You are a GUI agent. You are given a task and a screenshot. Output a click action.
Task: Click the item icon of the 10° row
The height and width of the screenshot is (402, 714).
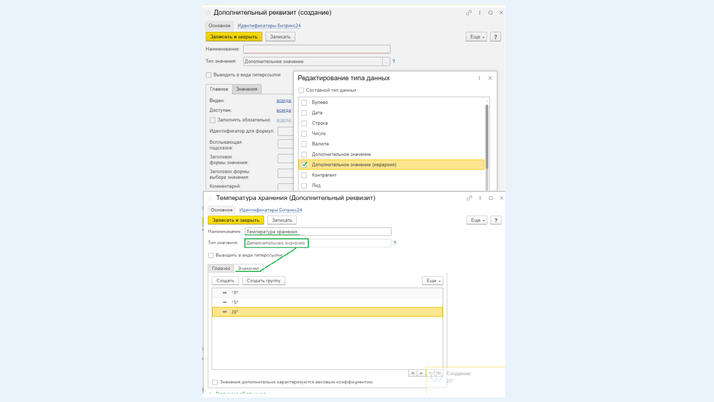224,293
